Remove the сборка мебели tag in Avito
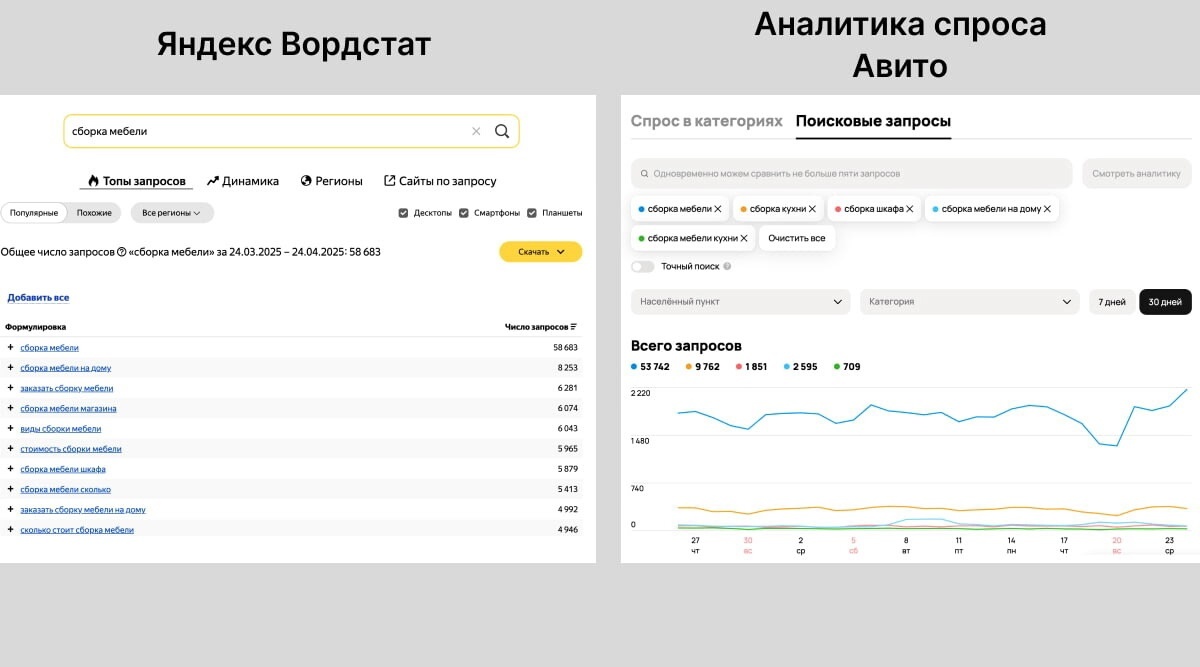 click(718, 209)
